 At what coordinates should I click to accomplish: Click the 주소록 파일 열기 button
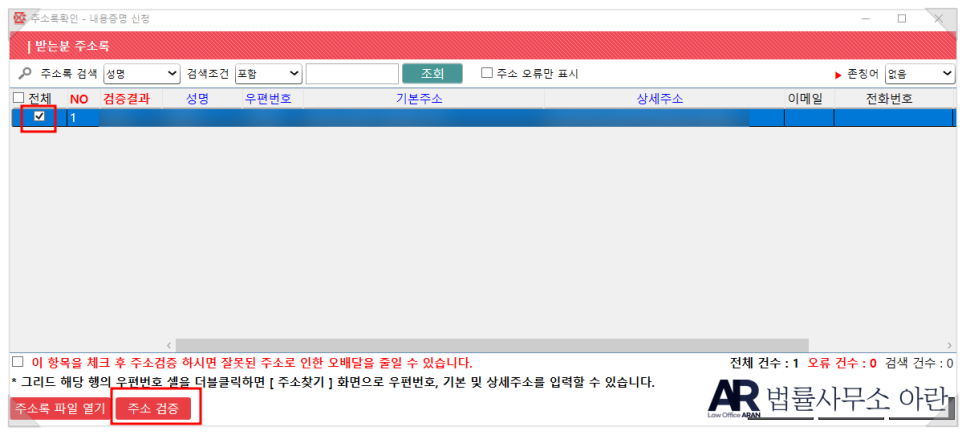[60, 409]
